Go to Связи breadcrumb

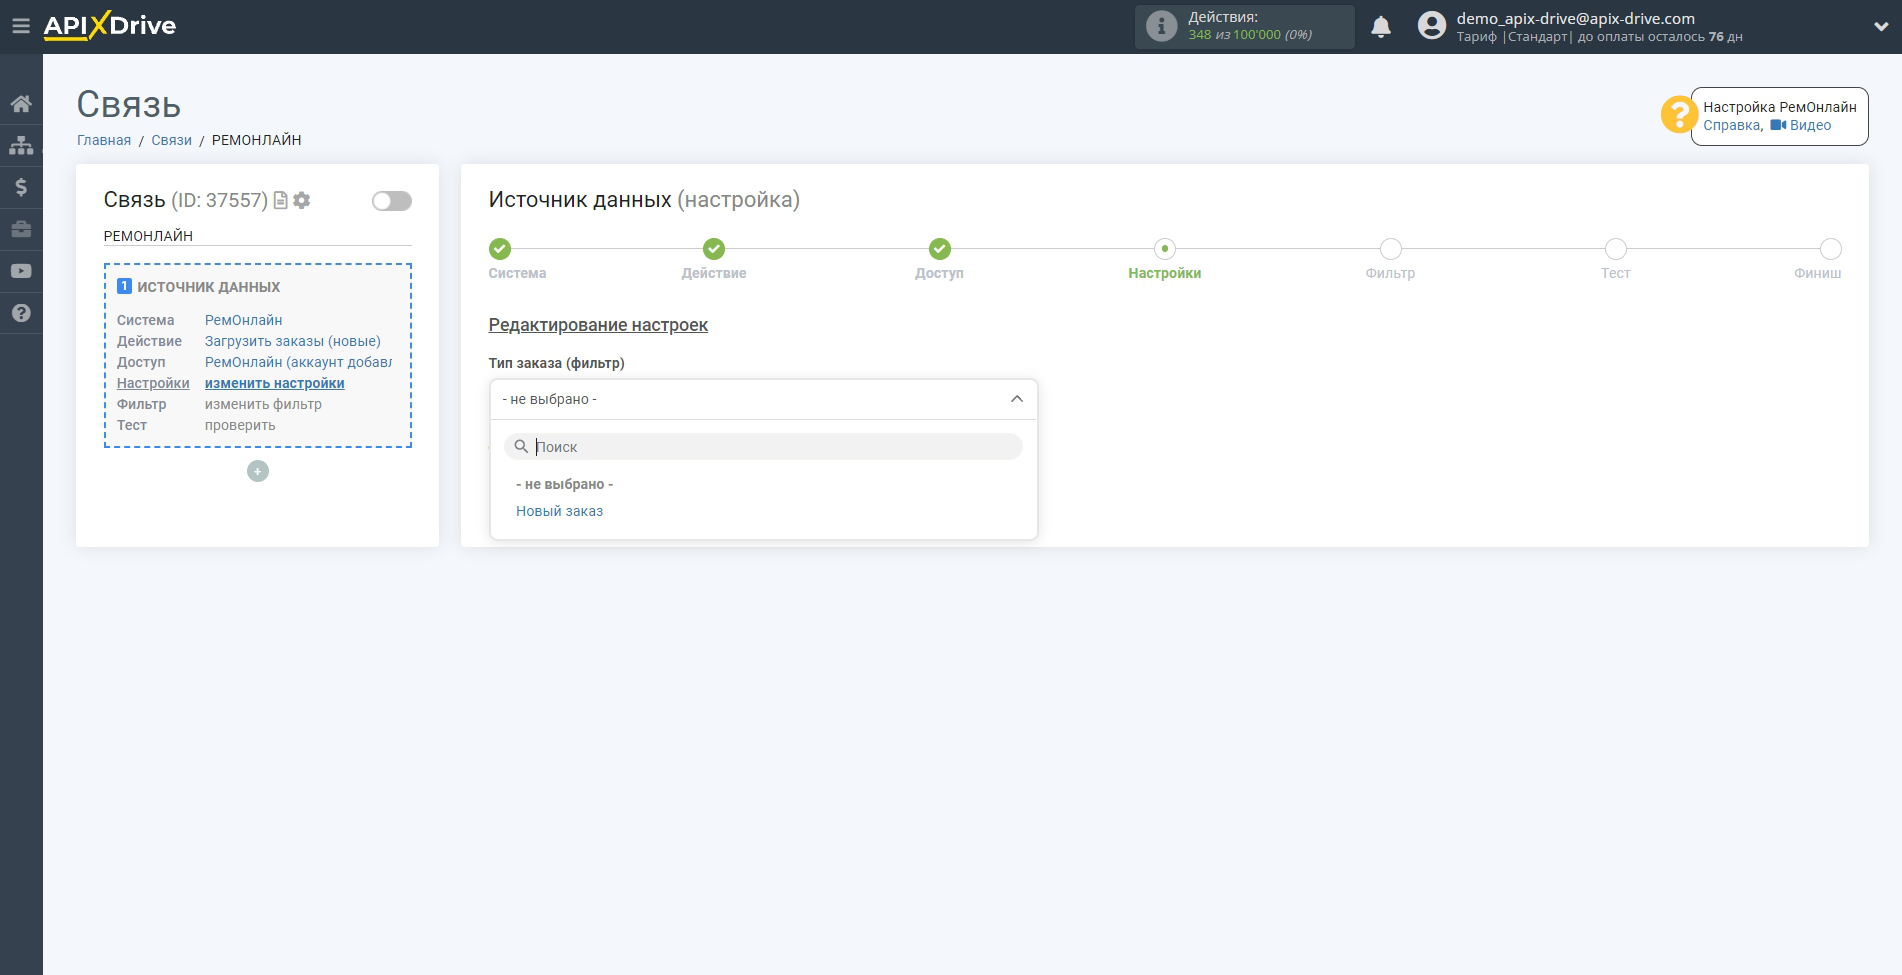coord(171,140)
